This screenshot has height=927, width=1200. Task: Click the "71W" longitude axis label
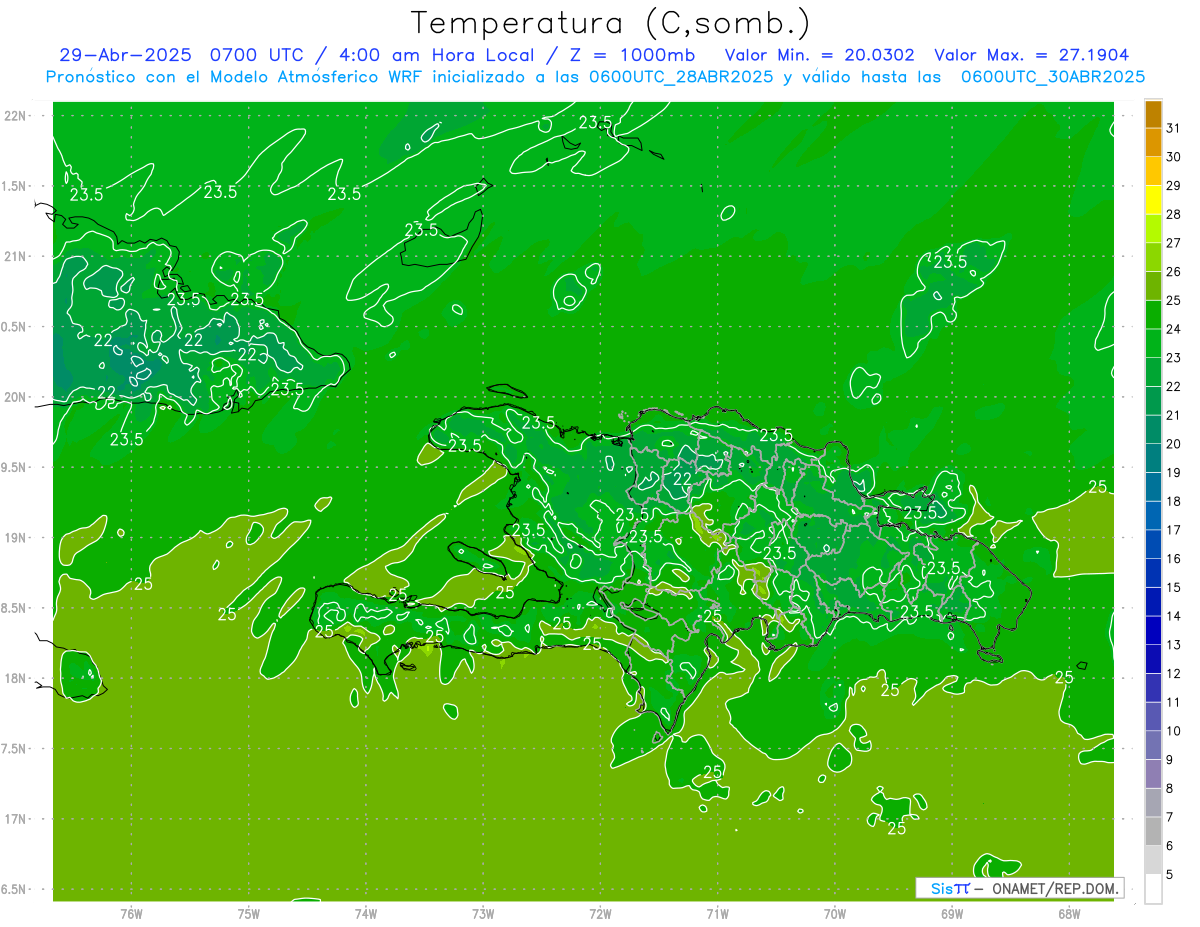pyautogui.click(x=717, y=914)
